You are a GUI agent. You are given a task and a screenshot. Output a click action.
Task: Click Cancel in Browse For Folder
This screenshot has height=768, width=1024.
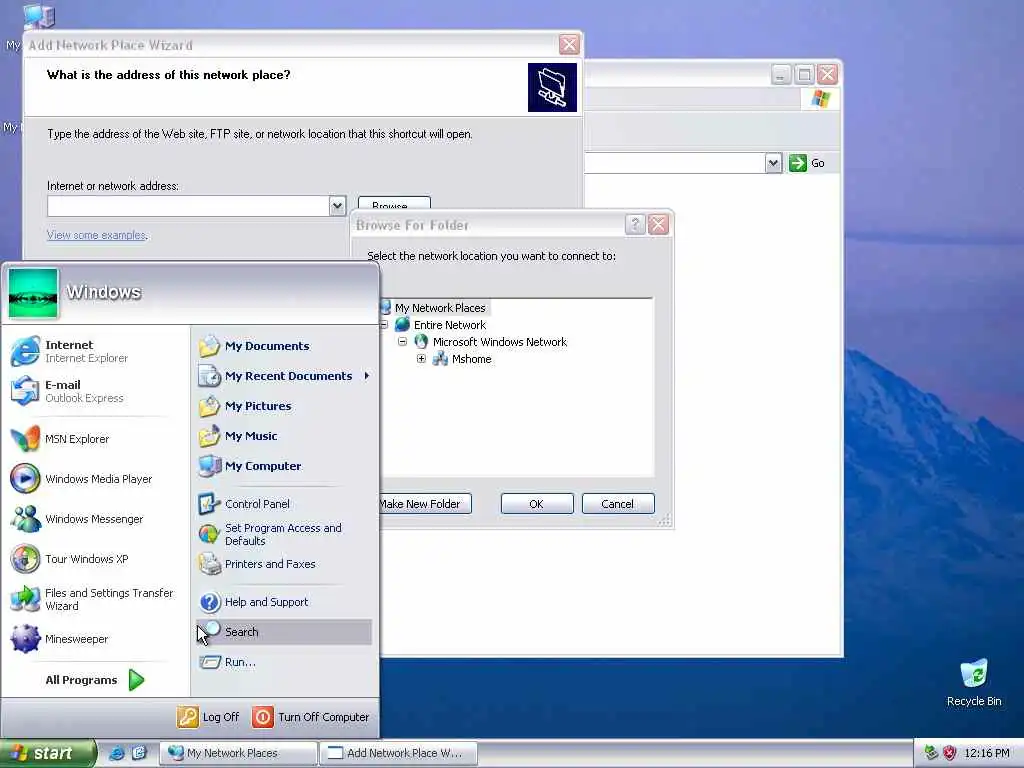coord(618,504)
